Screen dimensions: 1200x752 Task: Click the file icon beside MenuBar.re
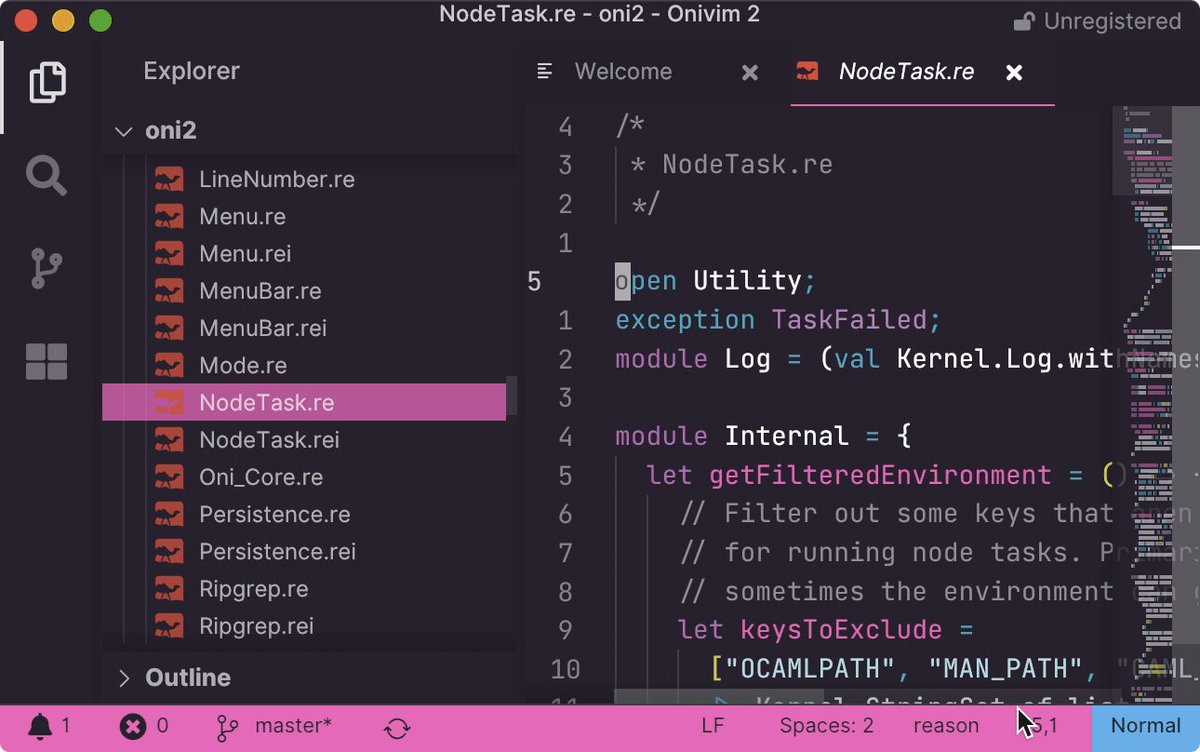169,291
